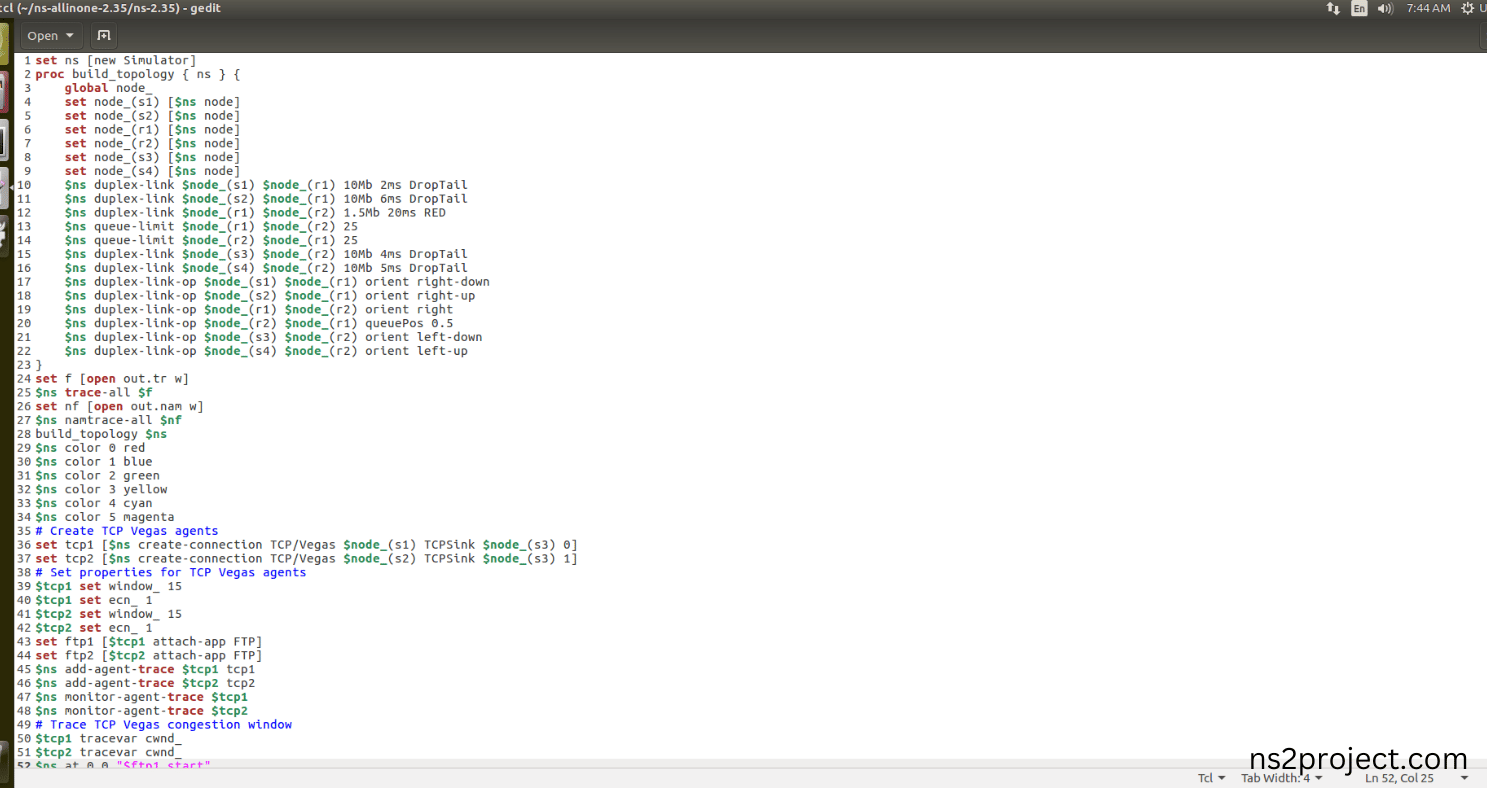This screenshot has width=1487, height=788.
Task: Click '# Trace TCP Vegas congestion window' comment
Action: tap(164, 724)
